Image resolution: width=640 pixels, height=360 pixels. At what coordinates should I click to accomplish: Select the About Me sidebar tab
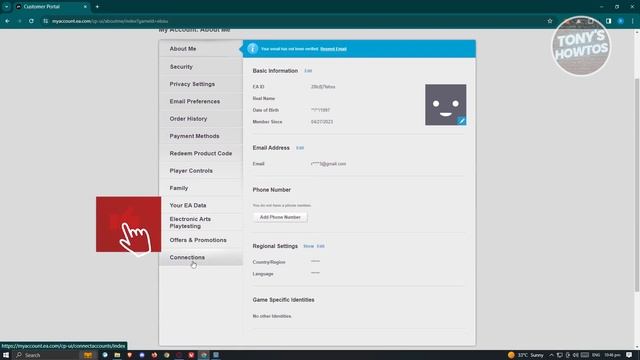200,49
